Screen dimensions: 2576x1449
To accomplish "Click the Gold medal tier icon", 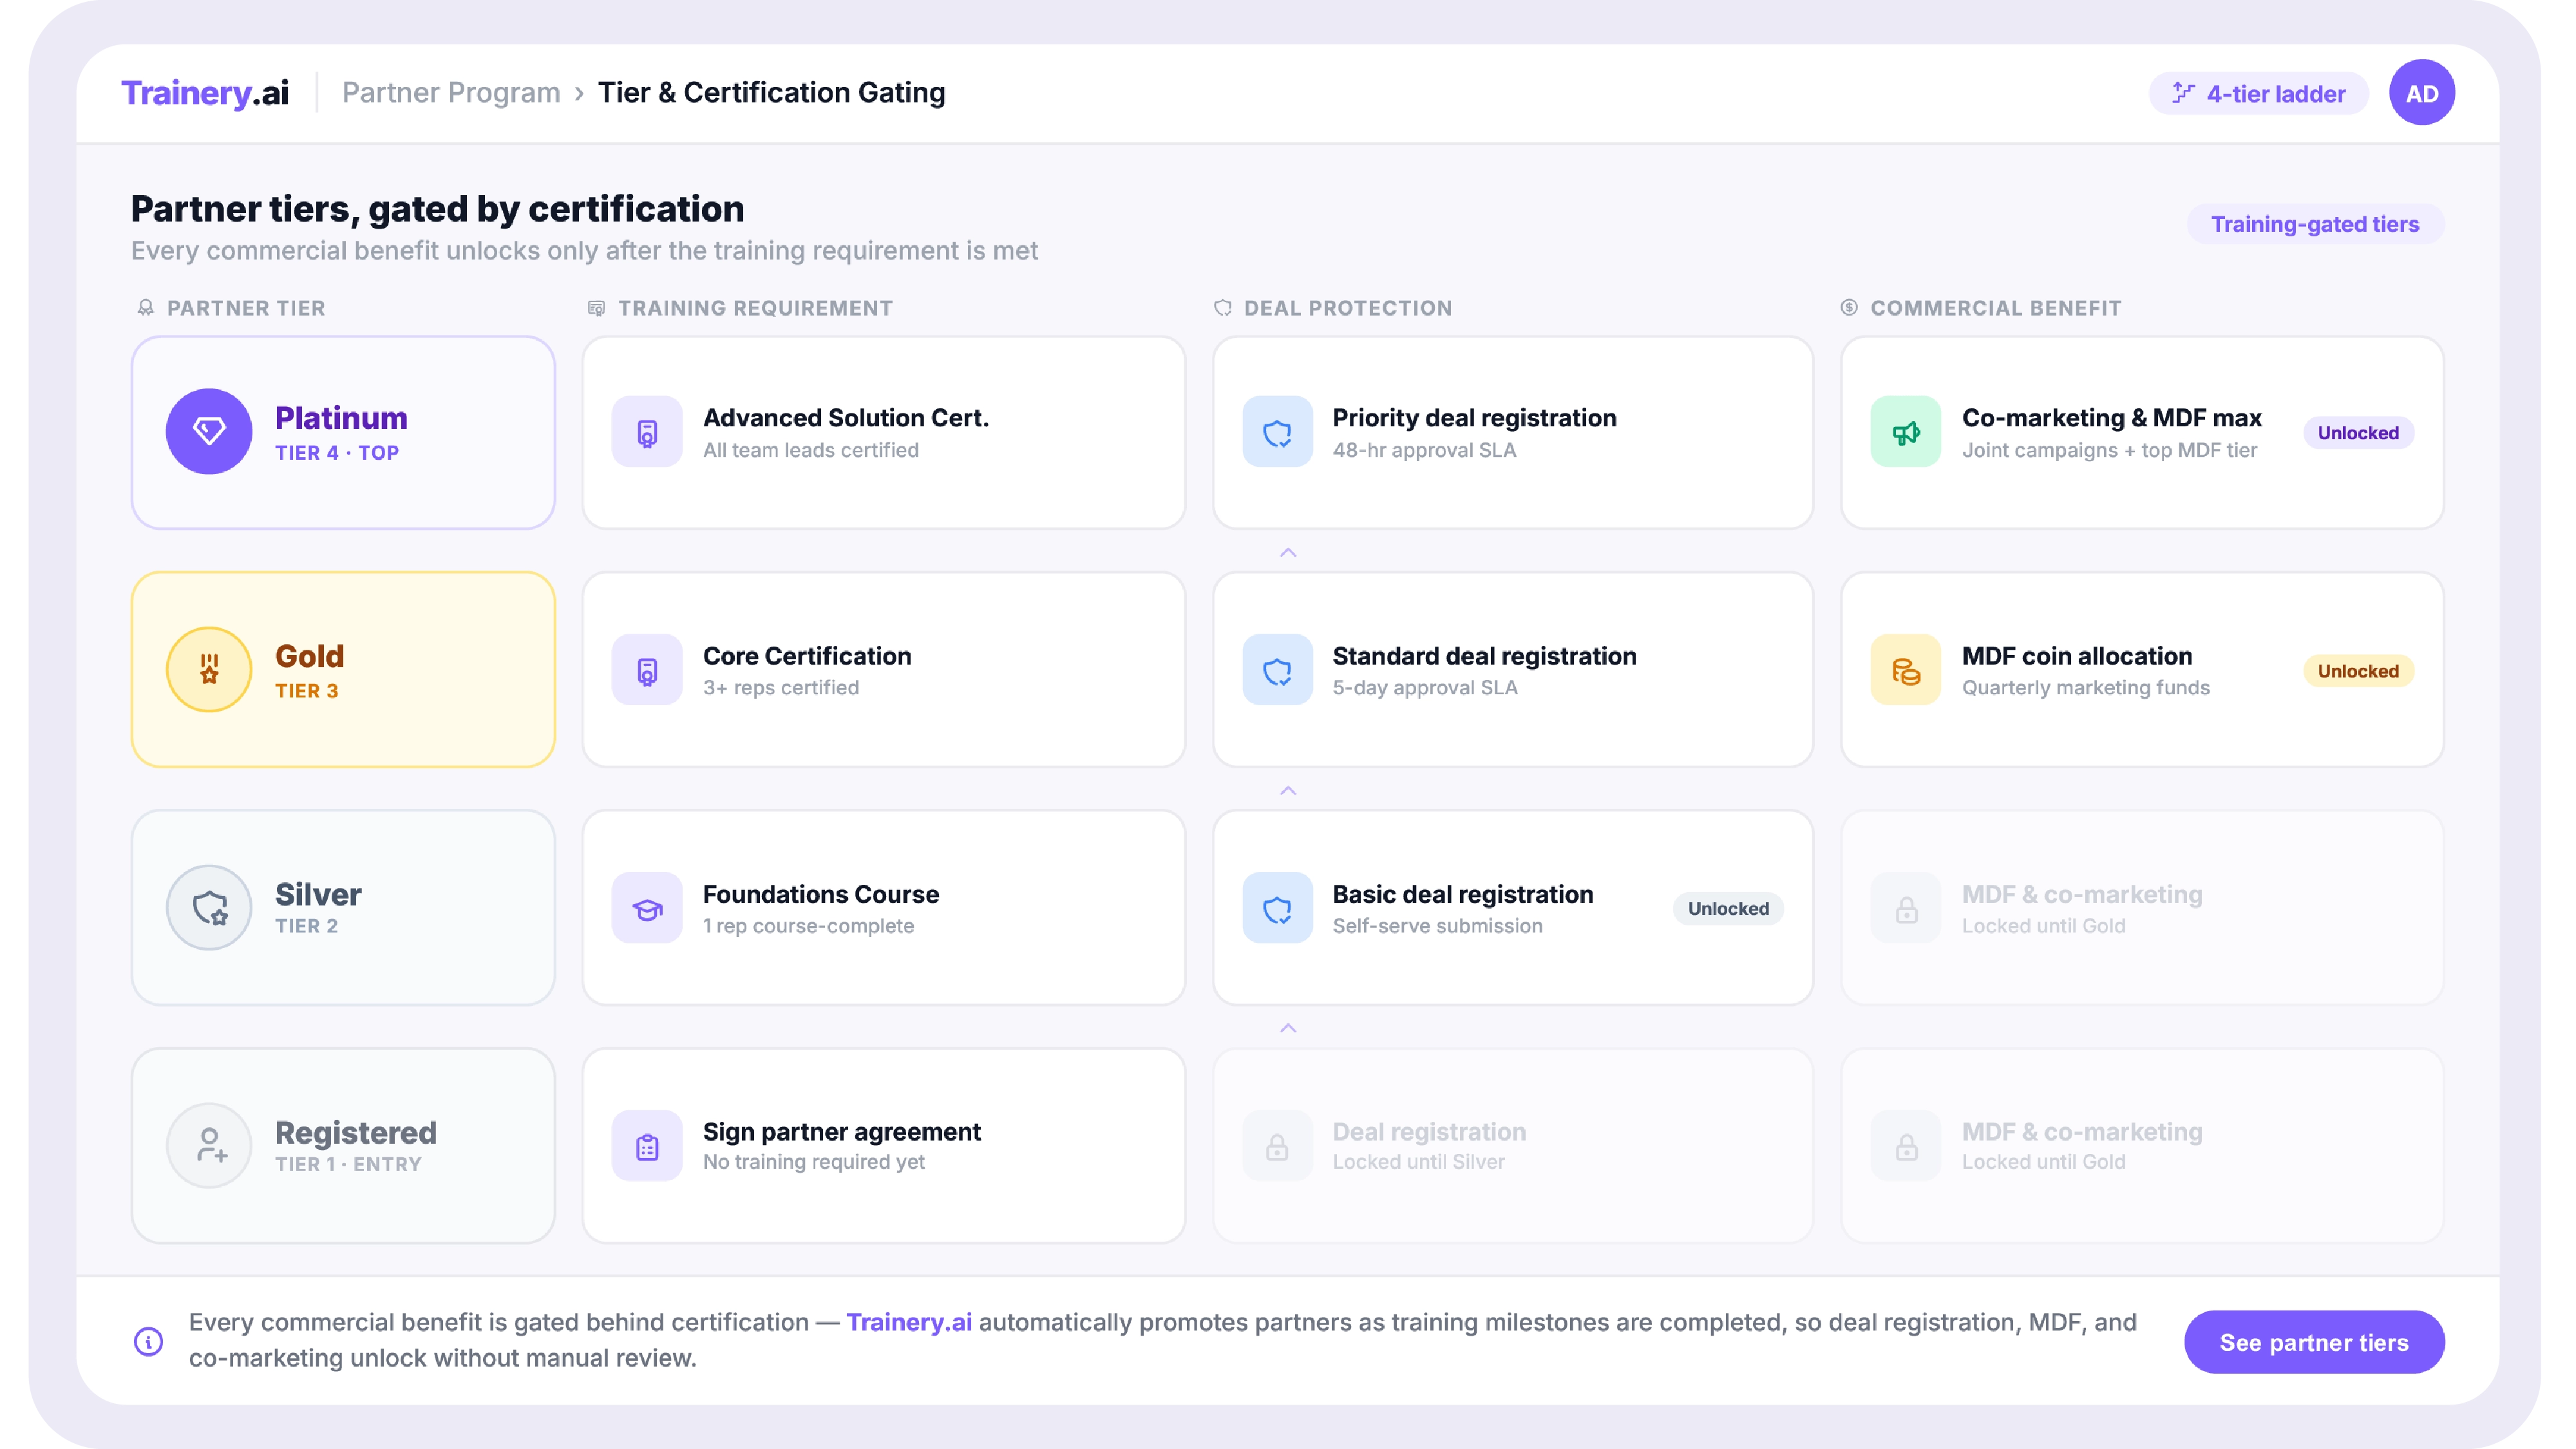I will (x=209, y=670).
